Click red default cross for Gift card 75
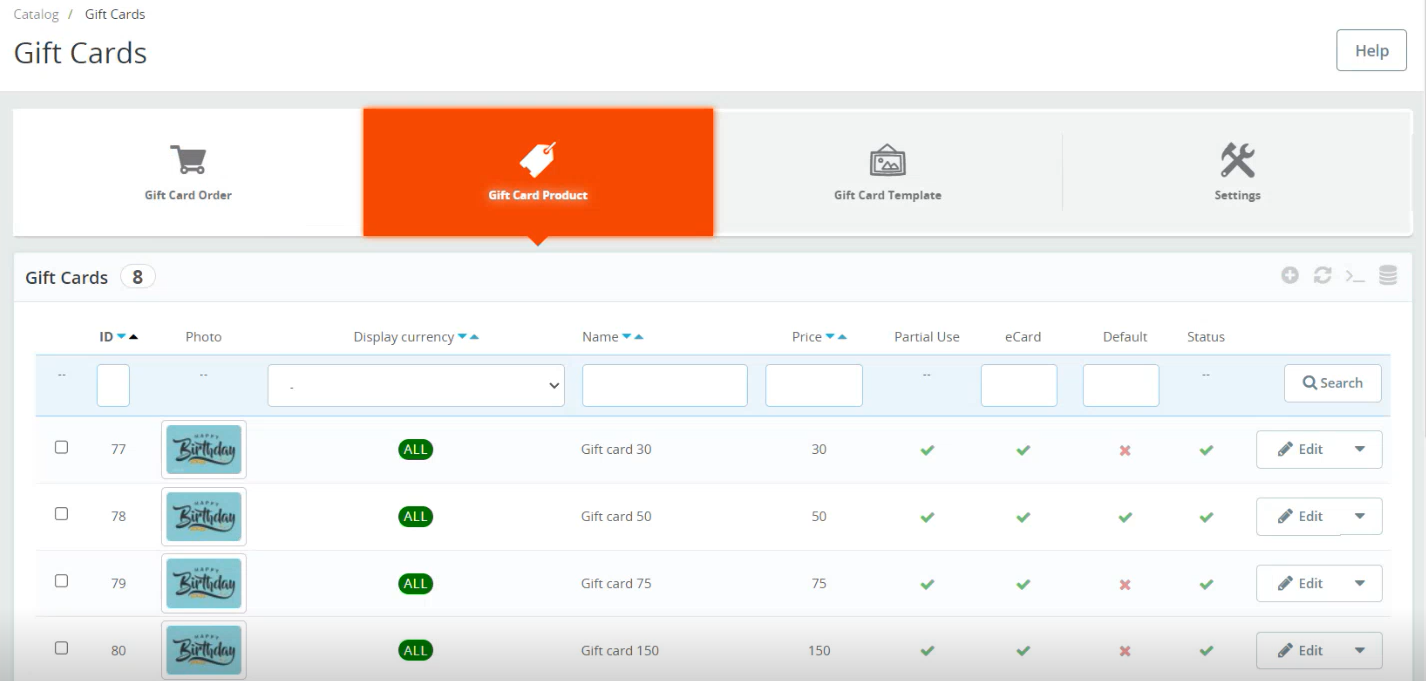Image resolution: width=1426 pixels, height=681 pixels. point(1125,584)
